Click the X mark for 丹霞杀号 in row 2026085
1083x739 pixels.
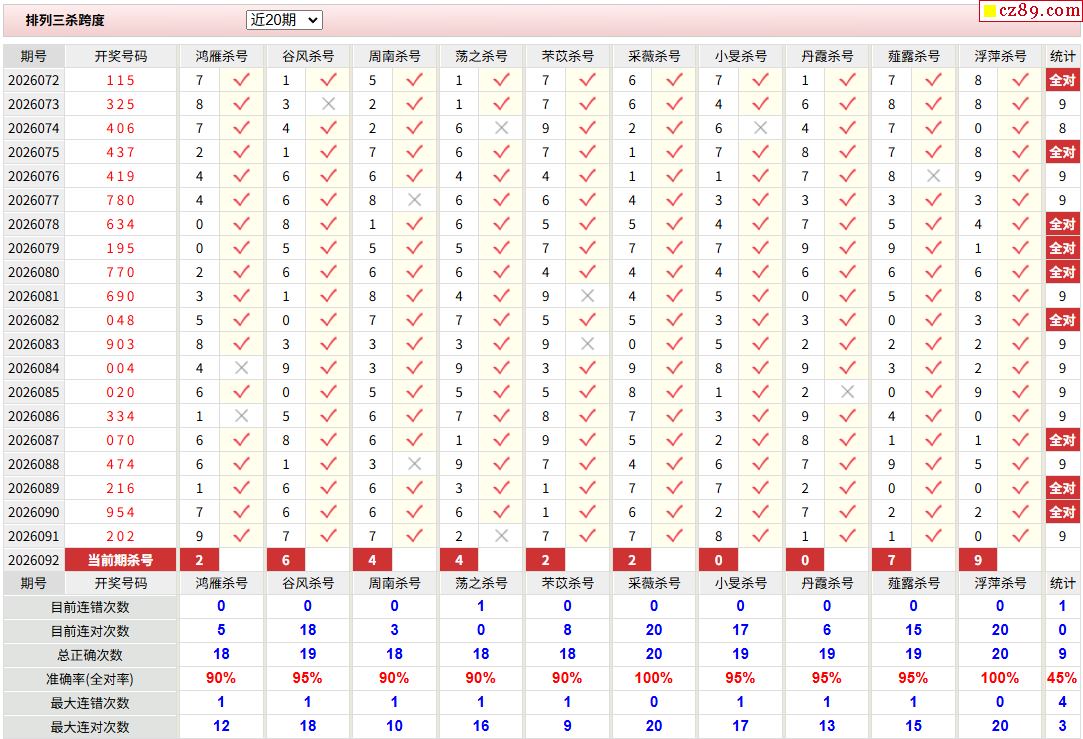tap(847, 392)
